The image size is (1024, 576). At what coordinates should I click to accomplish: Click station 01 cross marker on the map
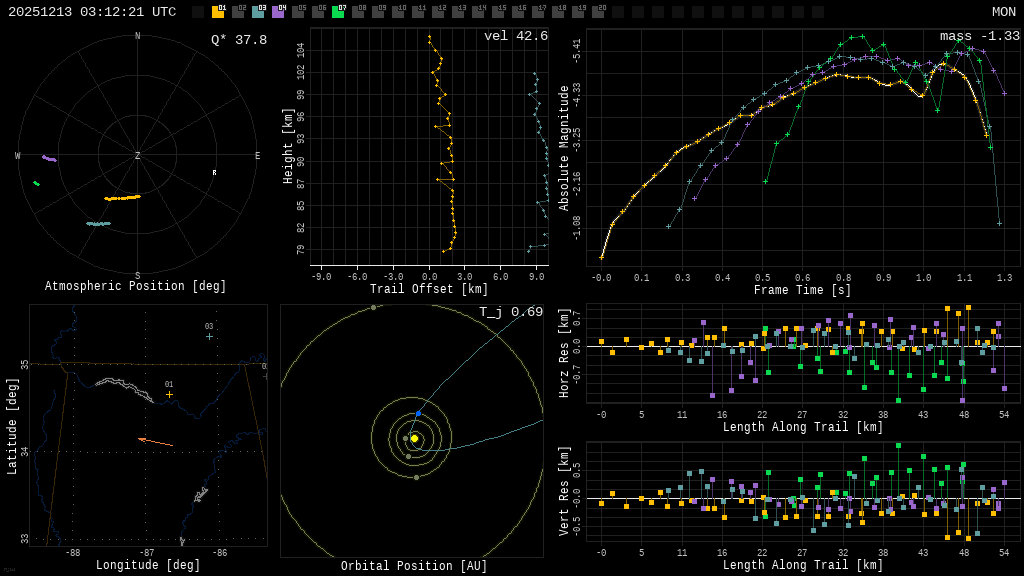coord(169,394)
